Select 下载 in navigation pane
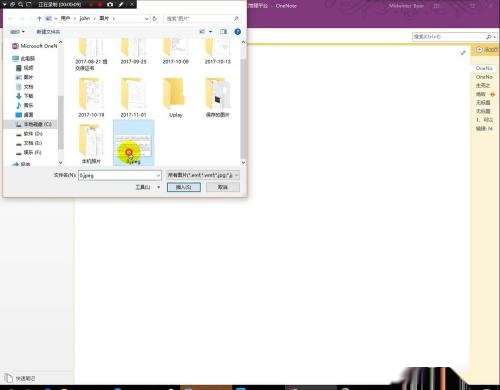 click(25, 96)
